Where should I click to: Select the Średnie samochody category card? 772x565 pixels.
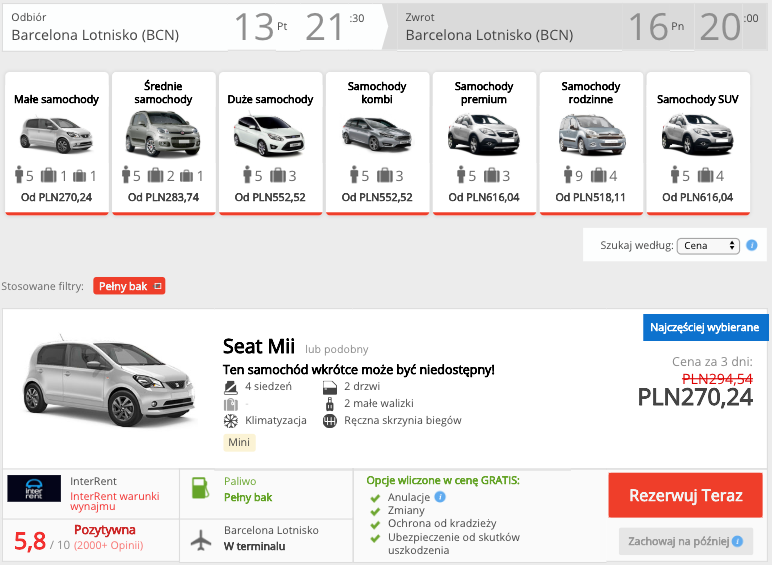[x=163, y=143]
